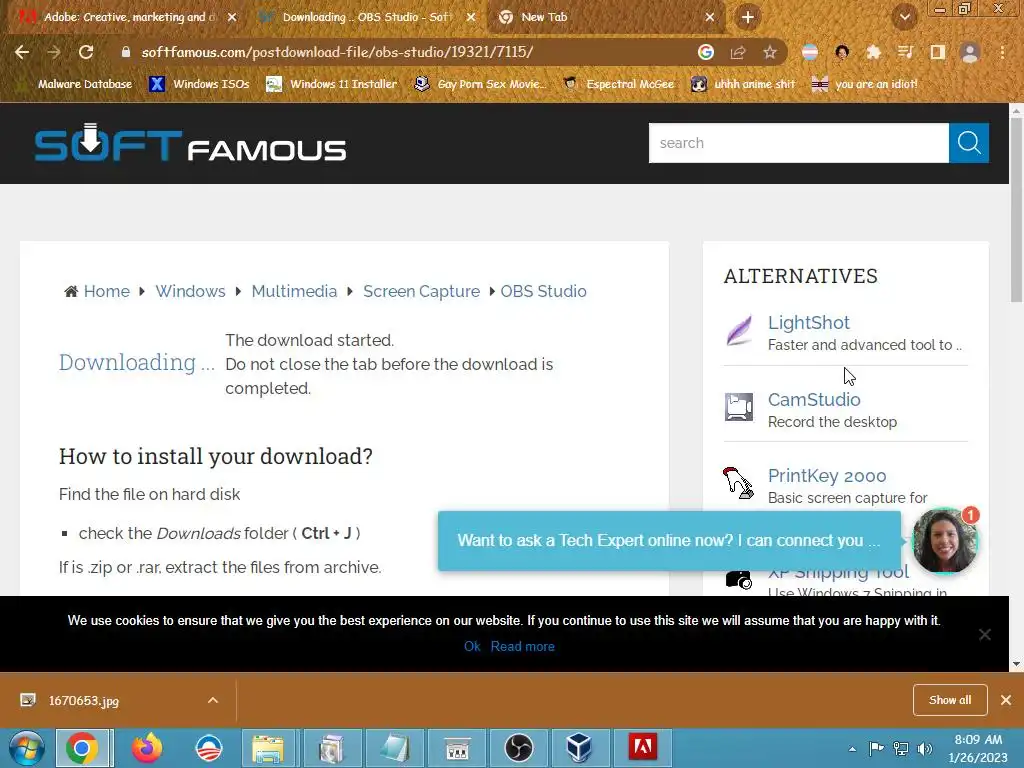This screenshot has height=768, width=1024.
Task: Open the Tech Expert chat avatar
Action: click(944, 541)
